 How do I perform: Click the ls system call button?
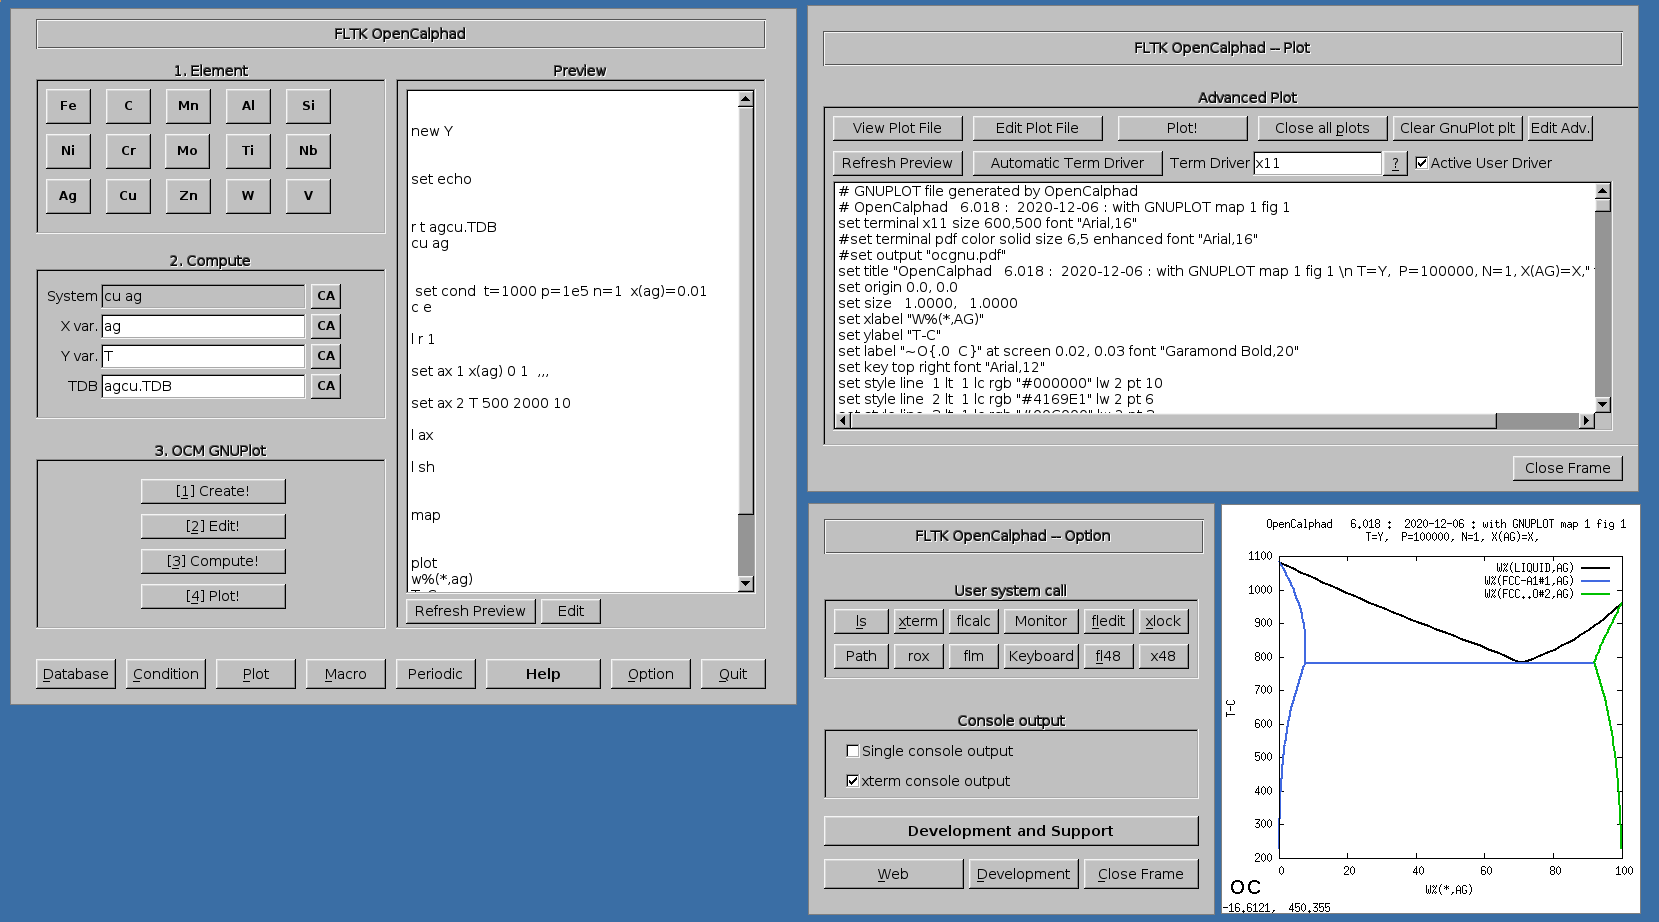pos(861,621)
